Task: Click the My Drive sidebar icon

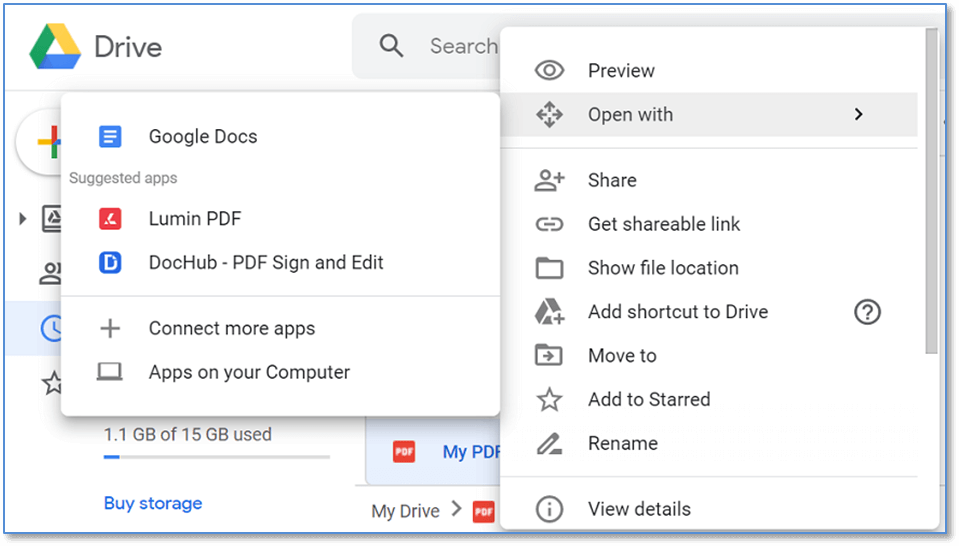Action: point(51,218)
